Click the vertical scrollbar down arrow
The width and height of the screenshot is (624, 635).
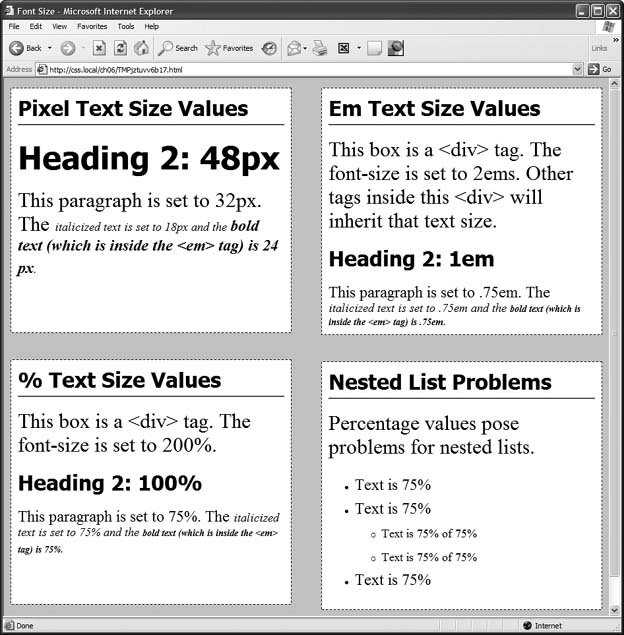point(614,607)
